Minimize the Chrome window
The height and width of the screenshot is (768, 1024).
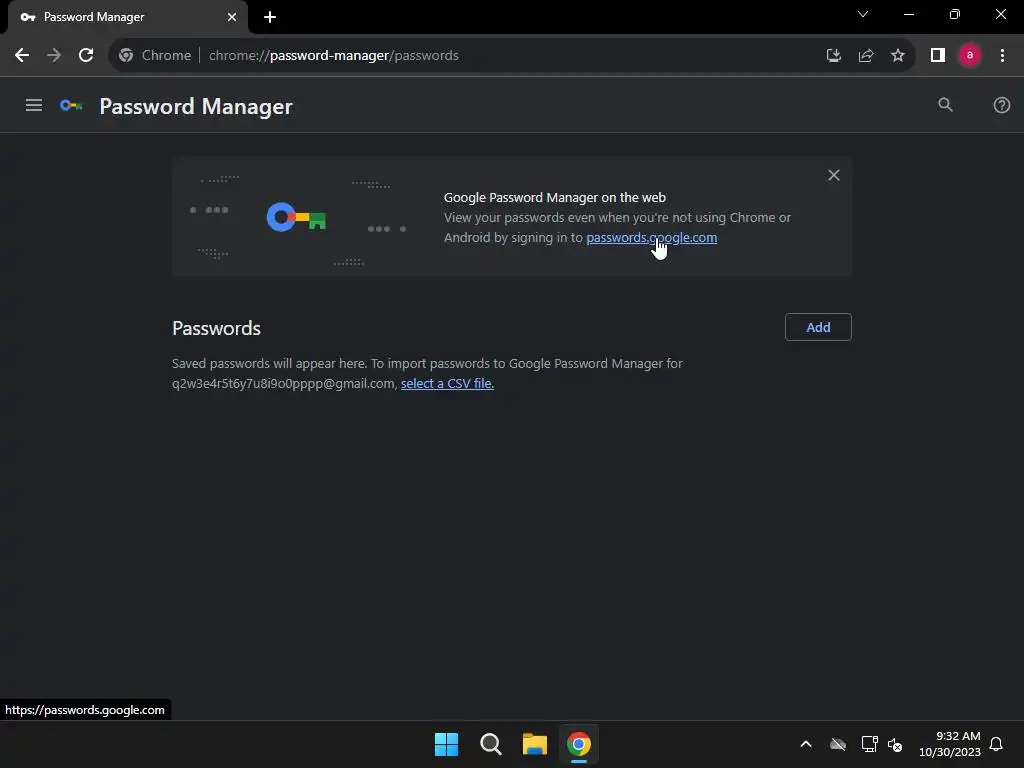[x=908, y=14]
